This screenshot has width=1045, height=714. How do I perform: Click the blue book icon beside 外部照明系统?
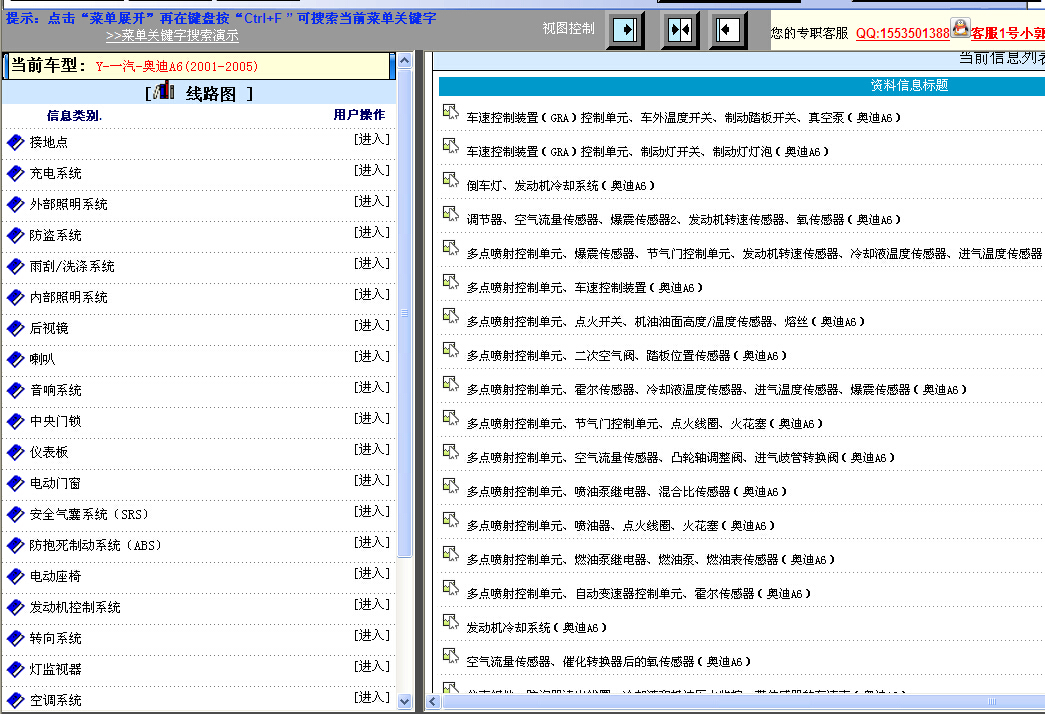[x=15, y=204]
